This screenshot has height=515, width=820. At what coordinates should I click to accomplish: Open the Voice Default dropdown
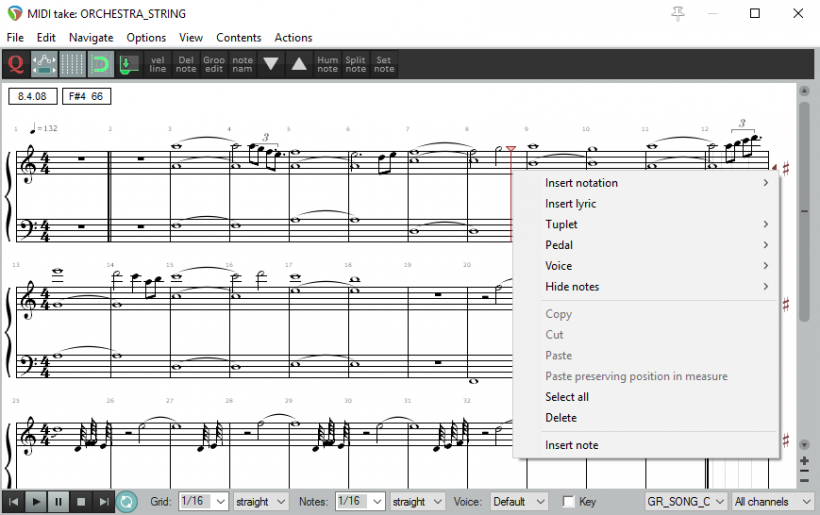point(519,501)
